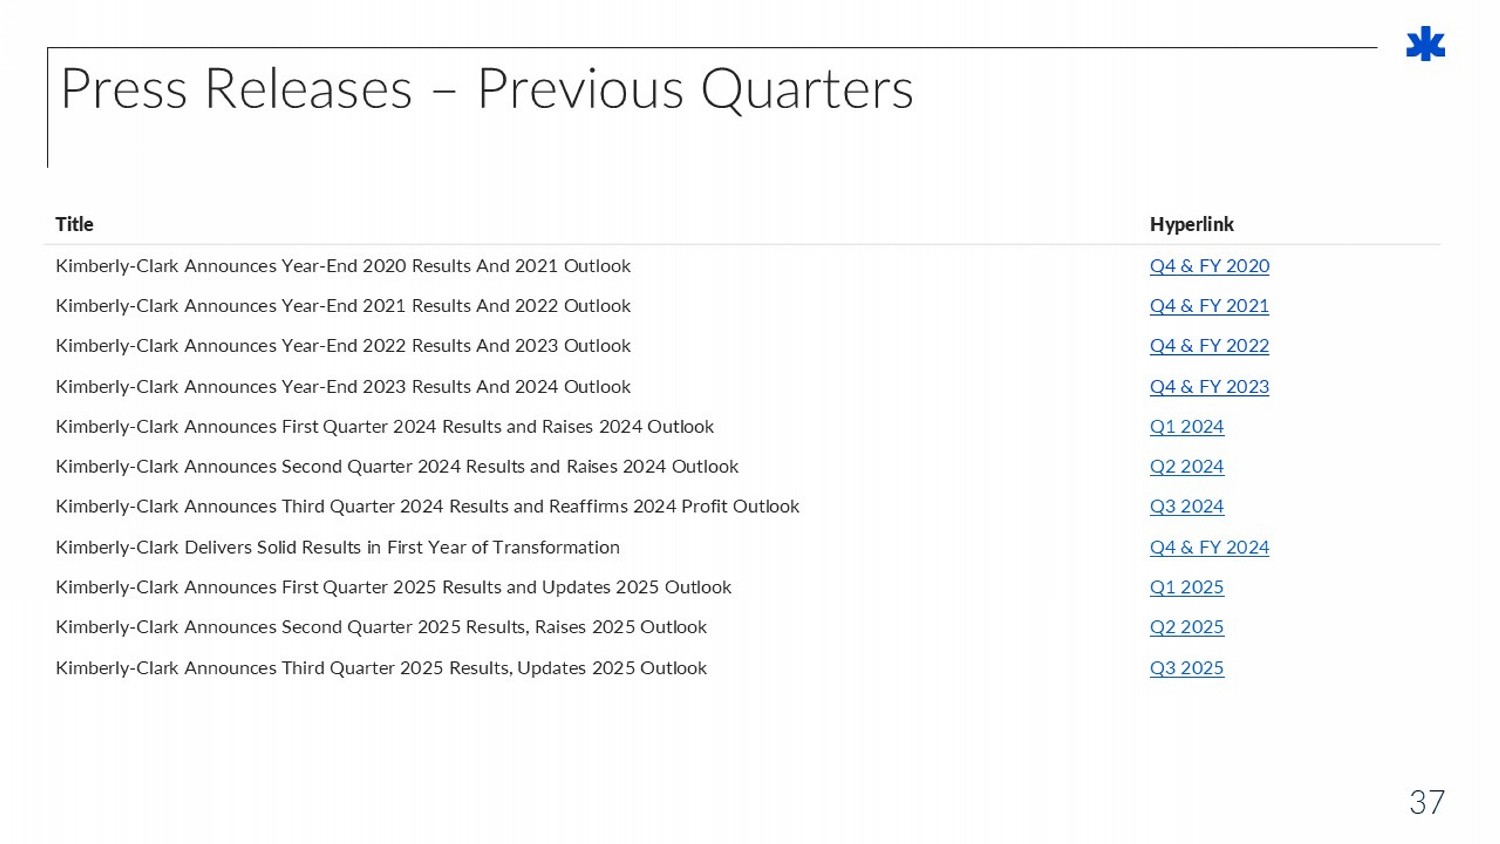Open the Q4 & FY 2020 link

pos(1209,266)
